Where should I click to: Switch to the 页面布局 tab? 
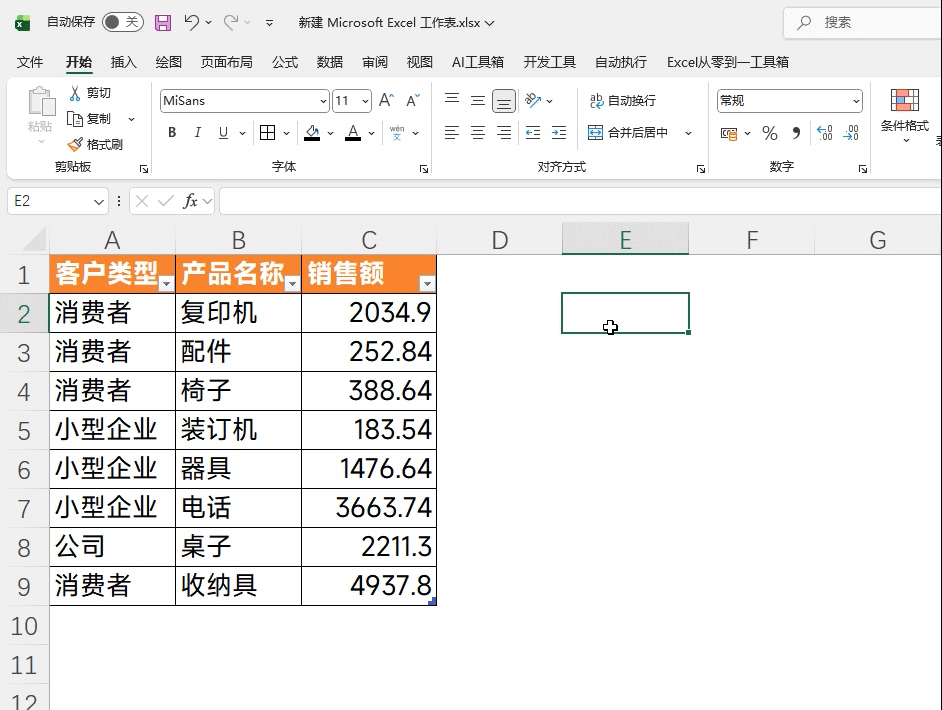pyautogui.click(x=226, y=62)
